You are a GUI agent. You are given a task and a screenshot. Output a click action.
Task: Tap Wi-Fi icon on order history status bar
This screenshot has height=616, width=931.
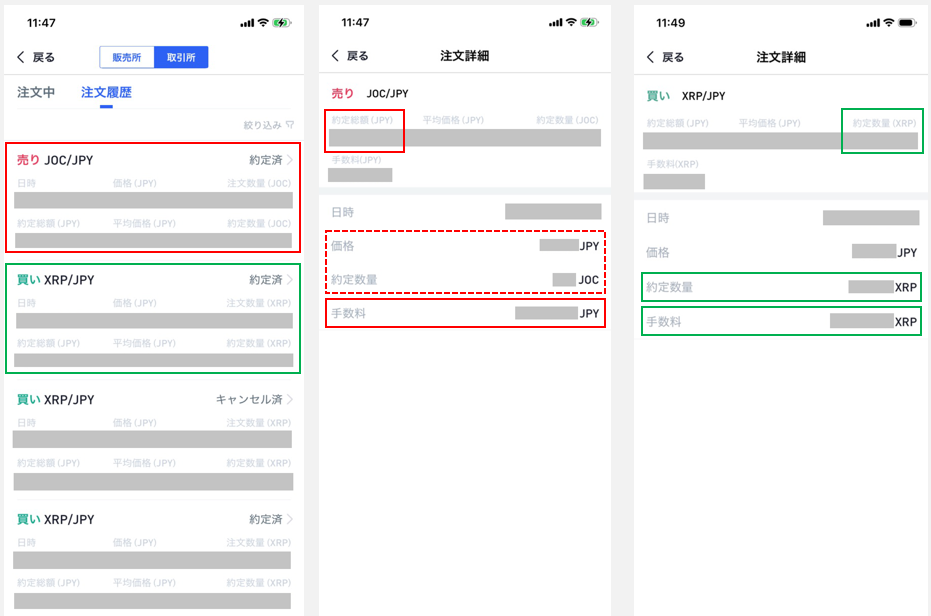[262, 23]
